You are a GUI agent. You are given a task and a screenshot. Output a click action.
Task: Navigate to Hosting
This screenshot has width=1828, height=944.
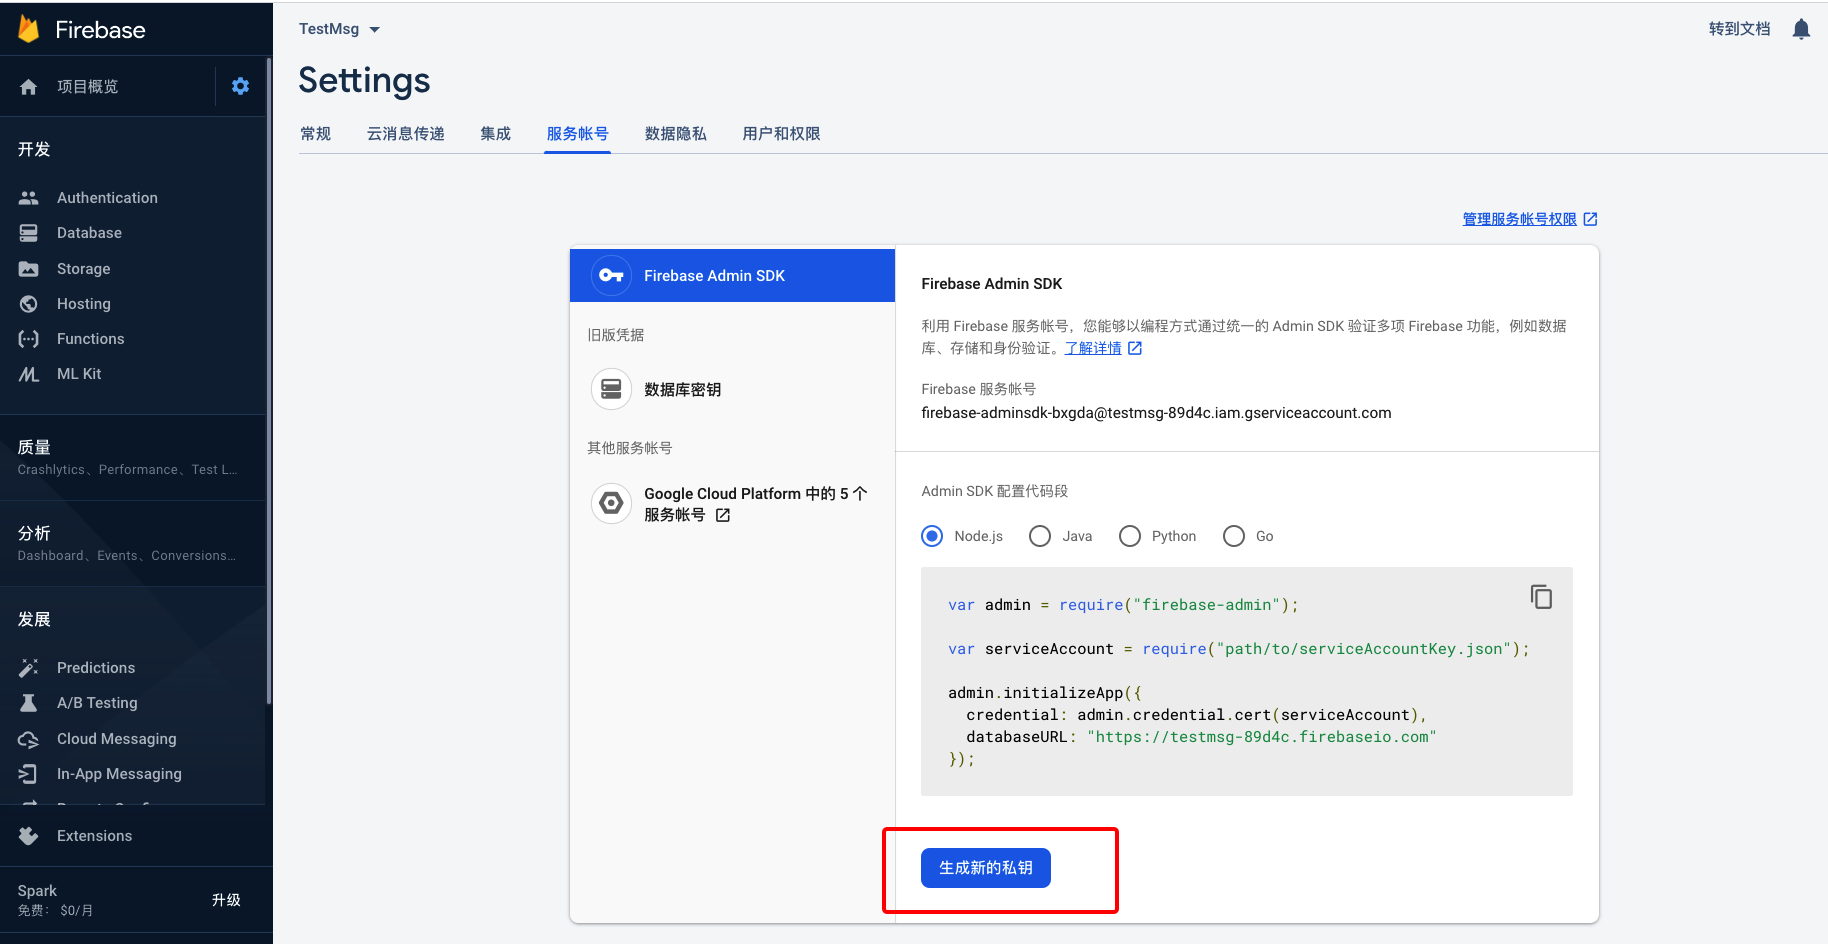click(82, 303)
